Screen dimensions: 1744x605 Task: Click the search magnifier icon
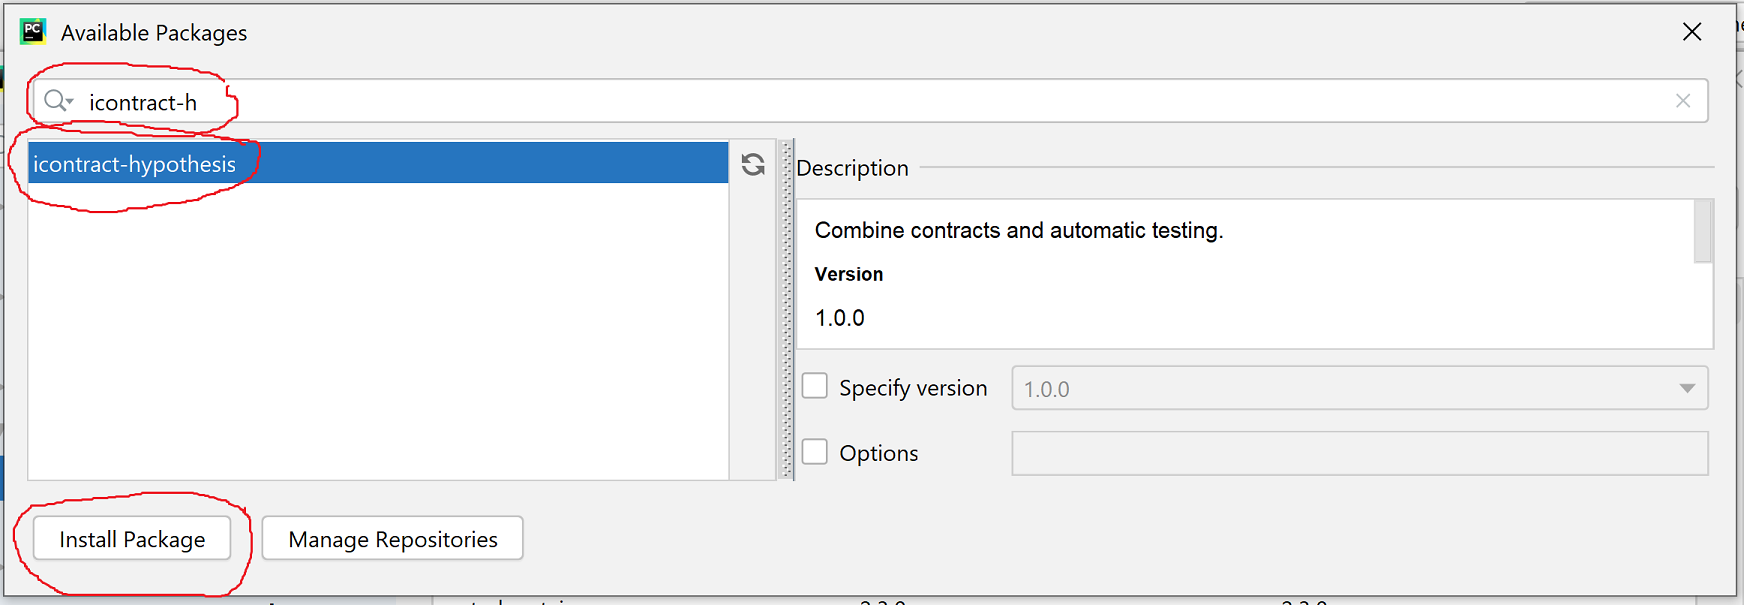tap(58, 101)
